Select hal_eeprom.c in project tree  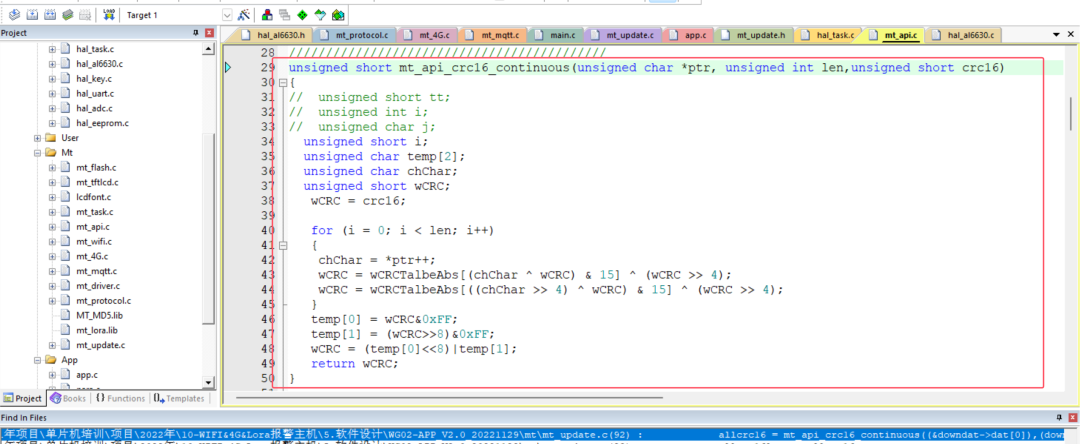point(102,123)
